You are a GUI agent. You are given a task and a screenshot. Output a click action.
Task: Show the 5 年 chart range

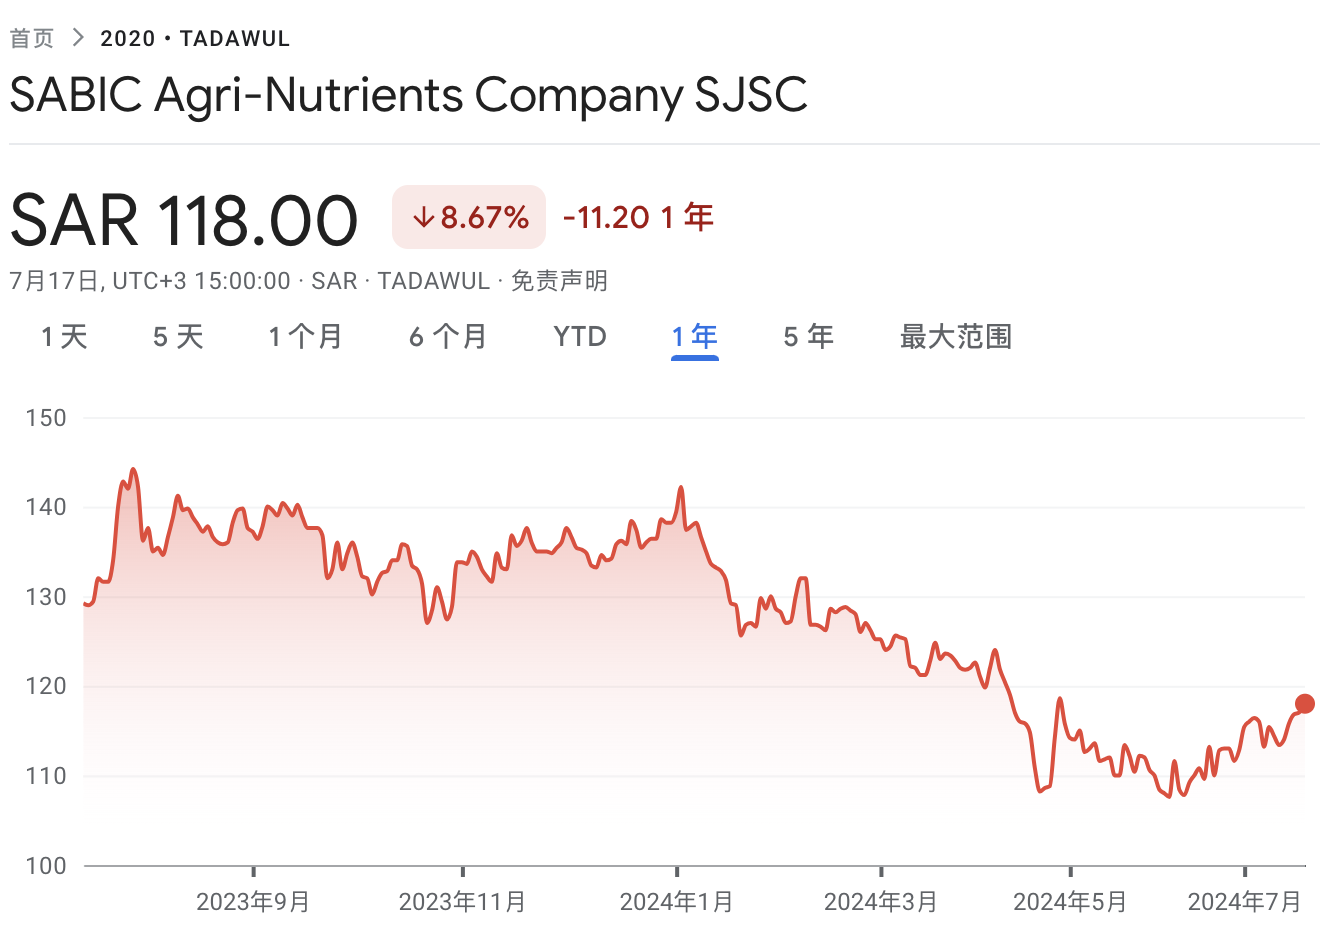[x=808, y=337]
